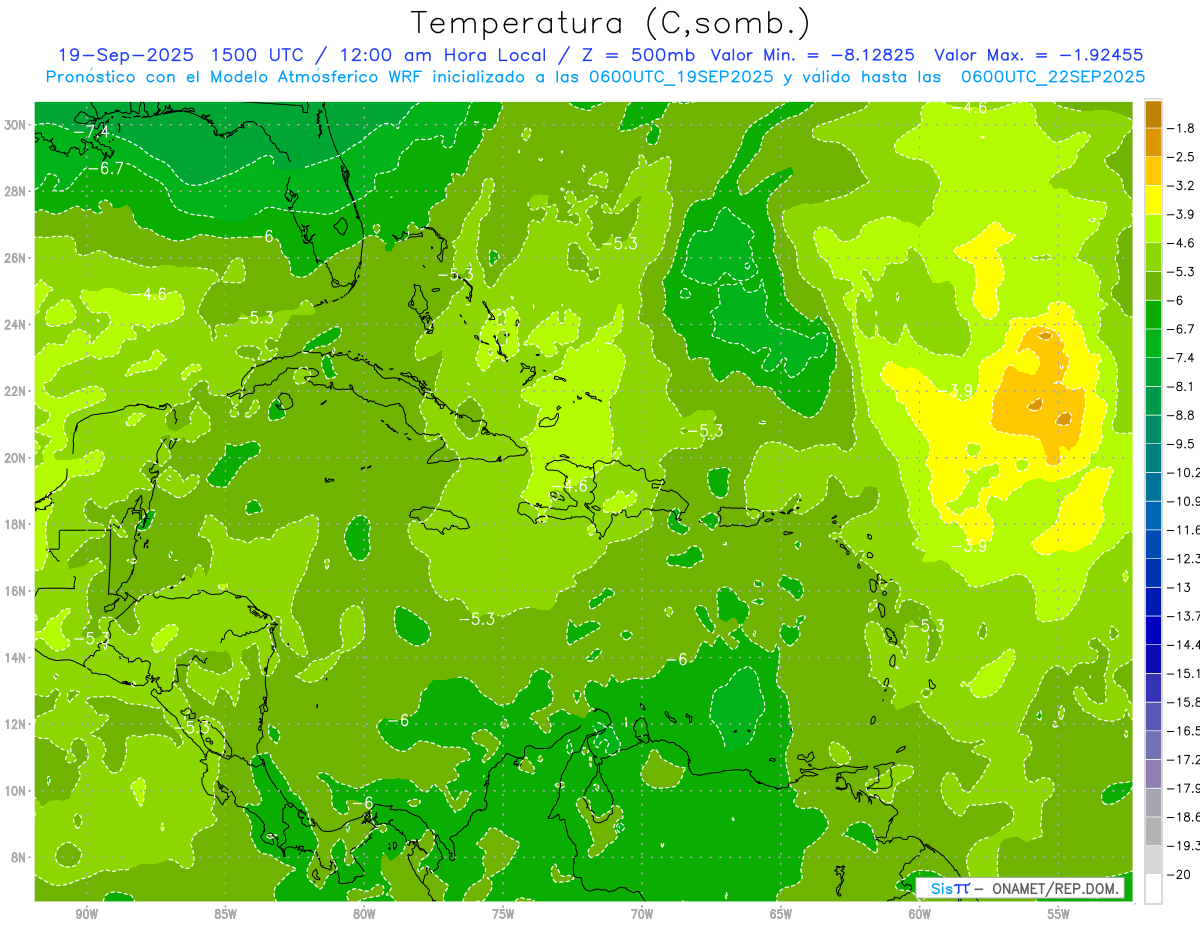This screenshot has width=1200, height=927.
Task: Click the '8N' latitude axis label
Action: (x=19, y=857)
